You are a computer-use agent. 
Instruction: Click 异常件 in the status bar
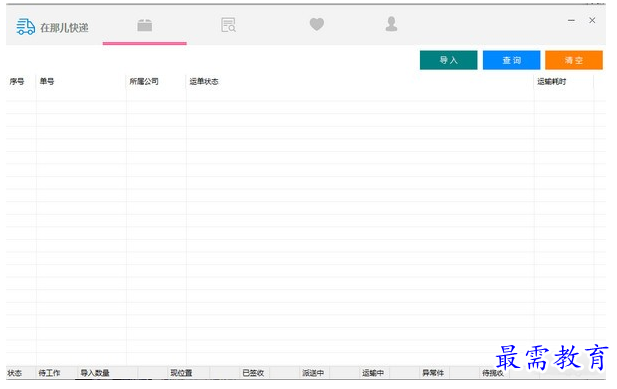coord(433,373)
